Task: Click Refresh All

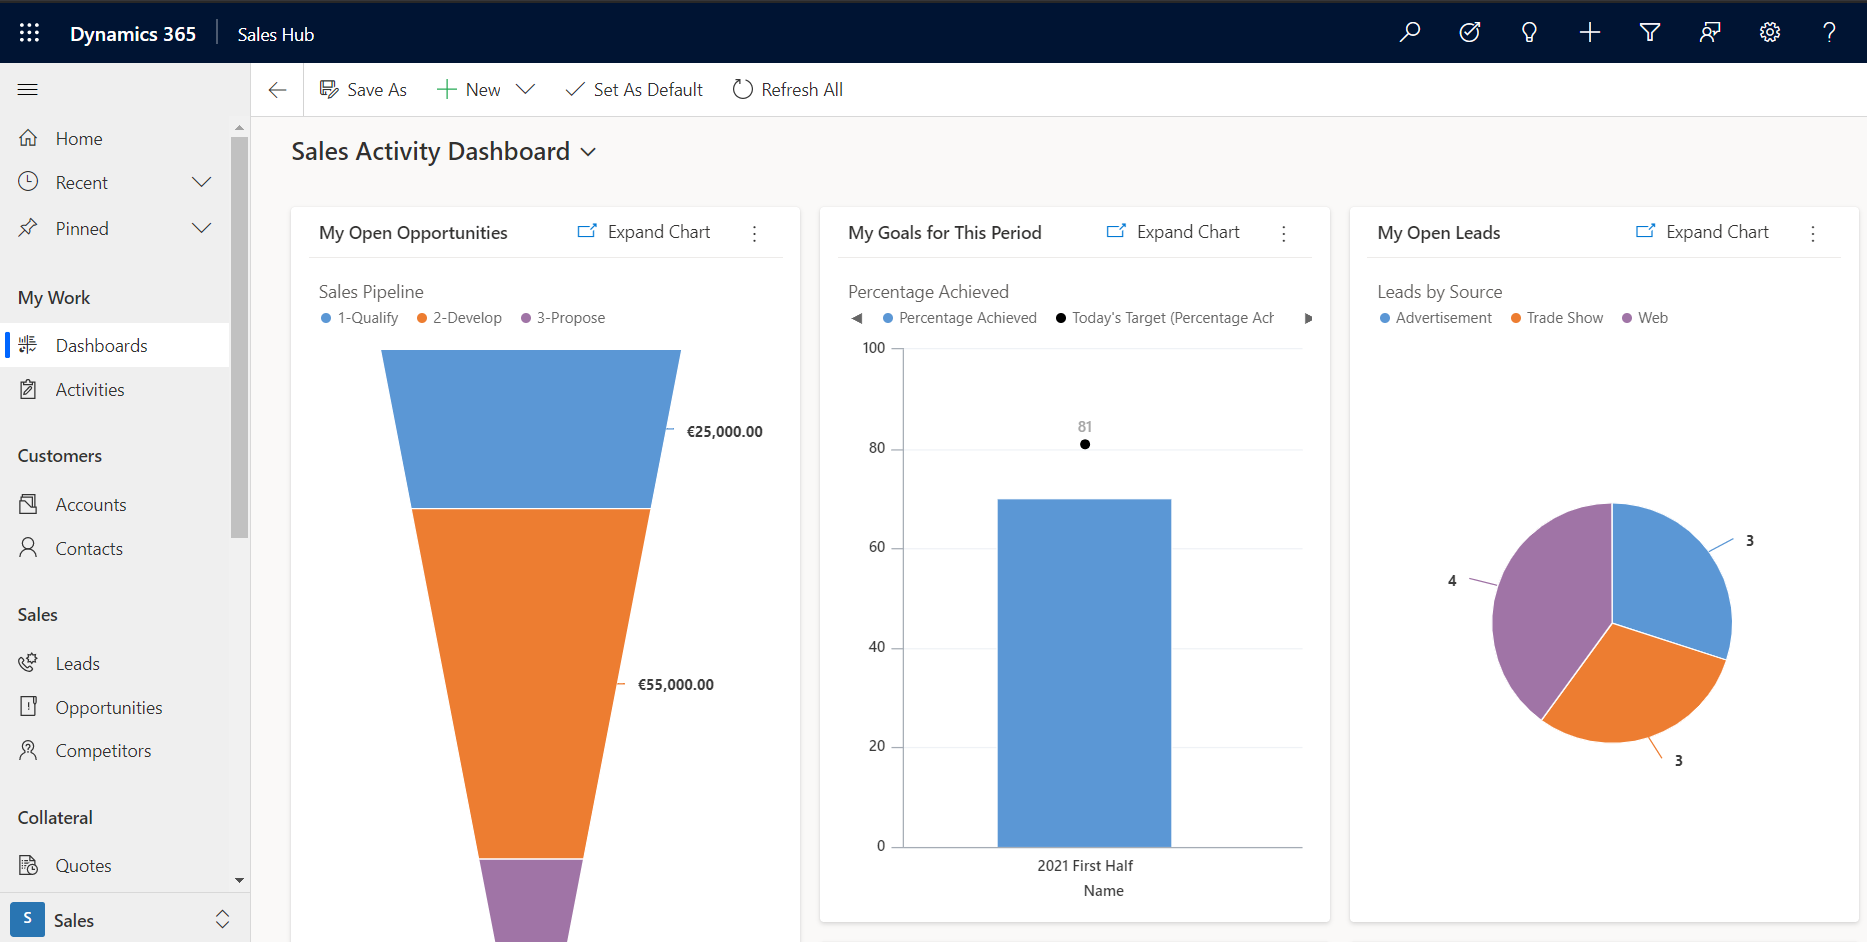Action: coord(788,90)
